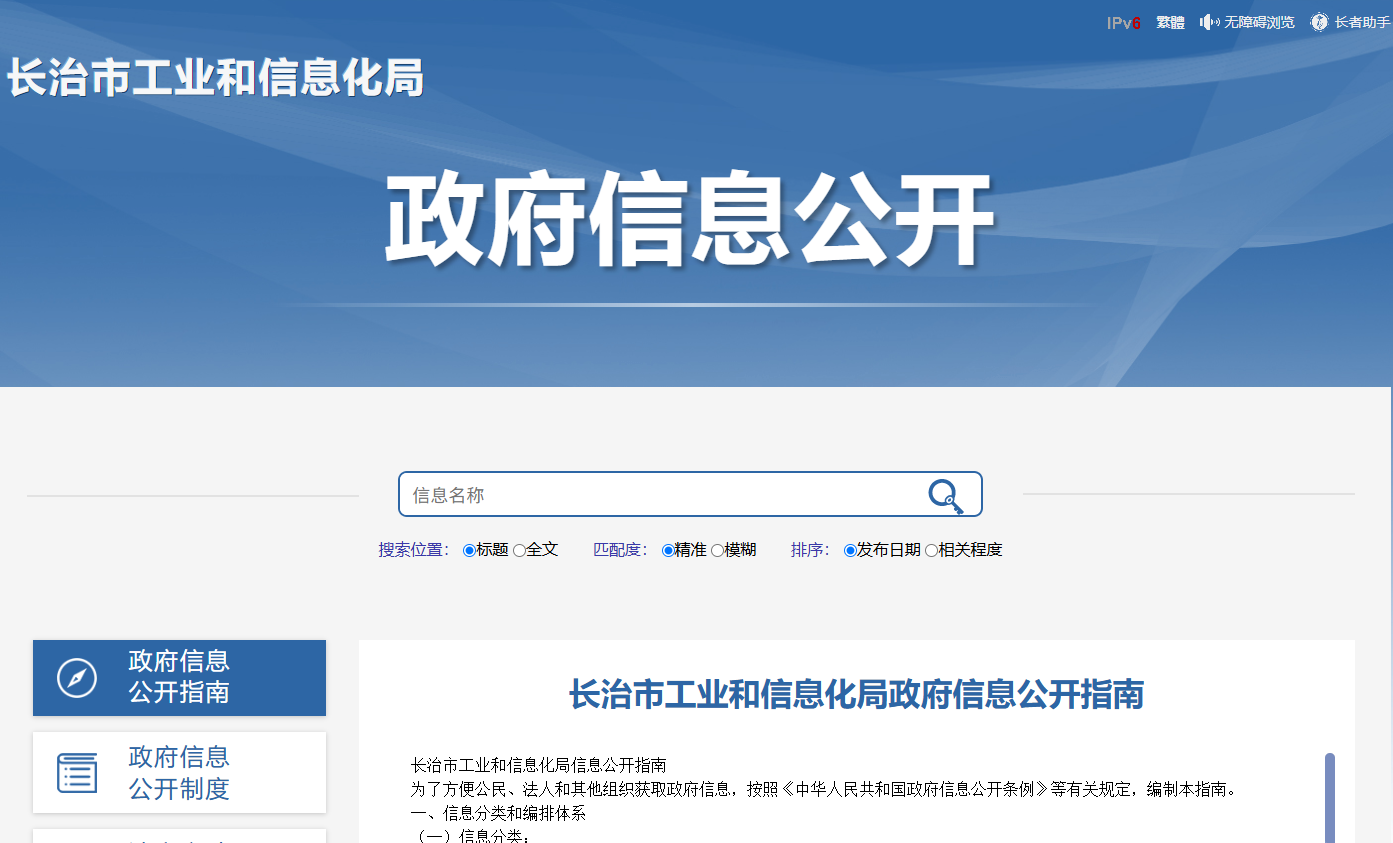1393x843 pixels.
Task: Click the 搜索位置 label
Action: [414, 550]
